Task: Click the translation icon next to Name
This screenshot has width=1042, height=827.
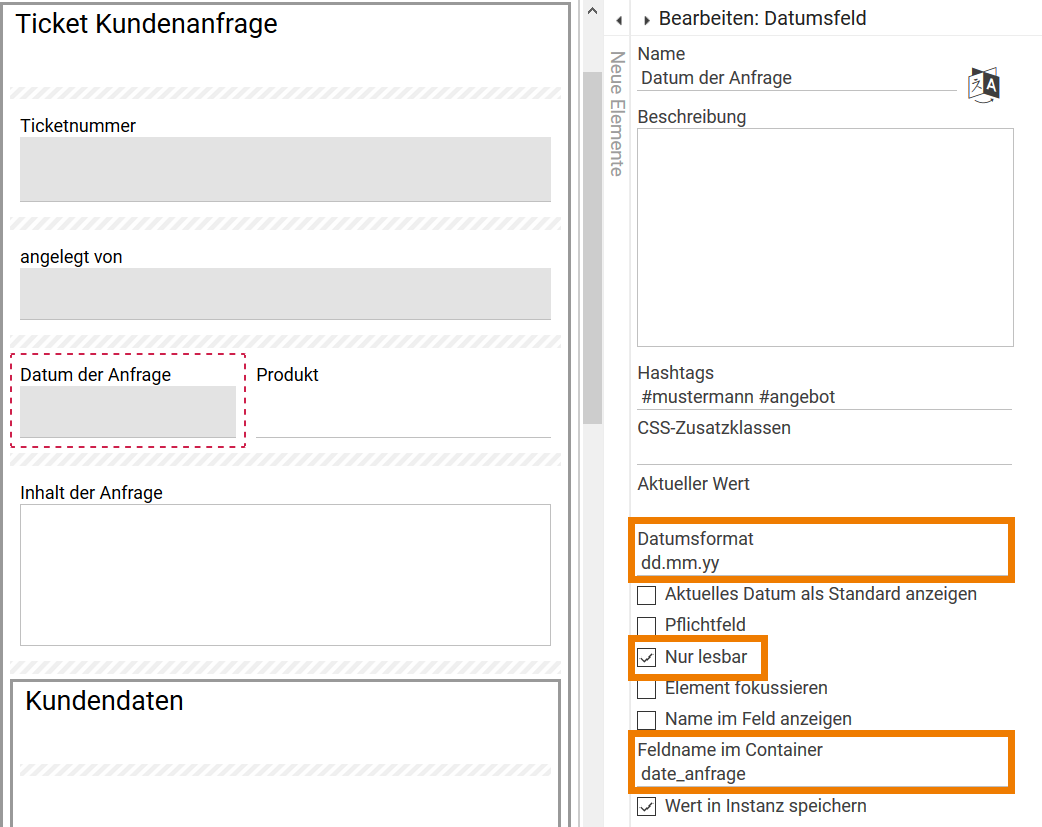Action: click(x=982, y=84)
